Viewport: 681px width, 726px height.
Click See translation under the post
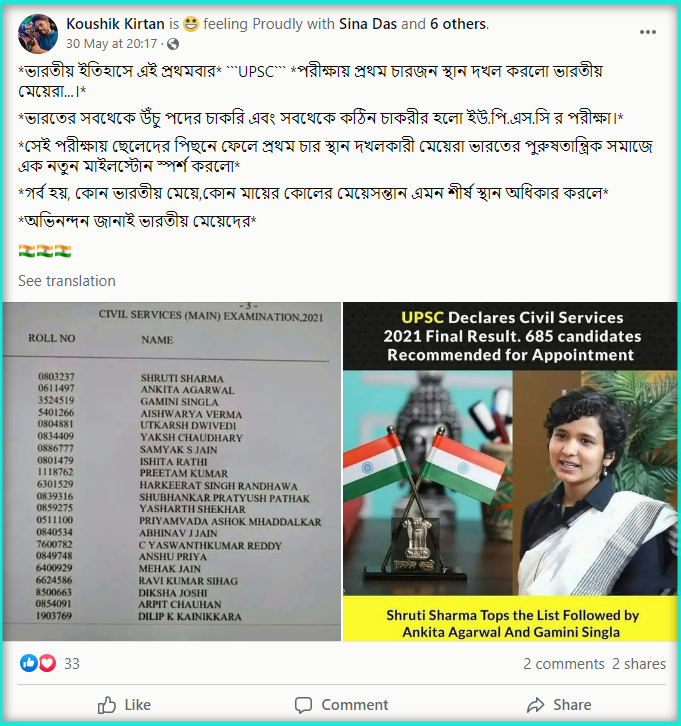[67, 281]
